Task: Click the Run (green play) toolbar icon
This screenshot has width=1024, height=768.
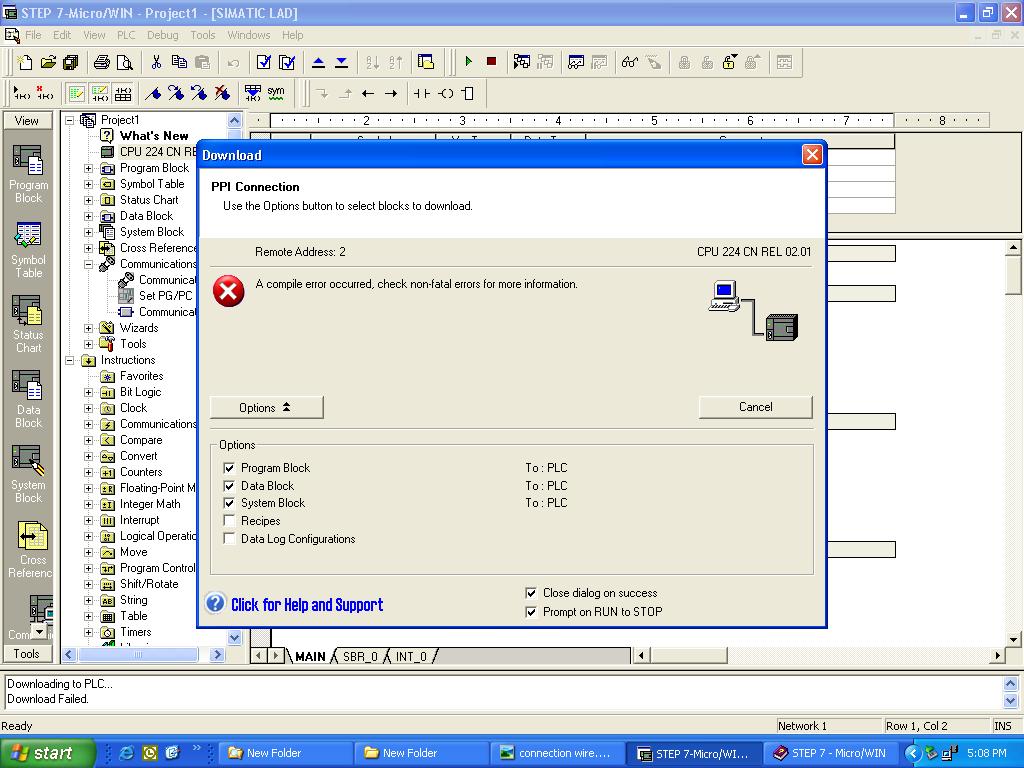Action: pos(468,62)
